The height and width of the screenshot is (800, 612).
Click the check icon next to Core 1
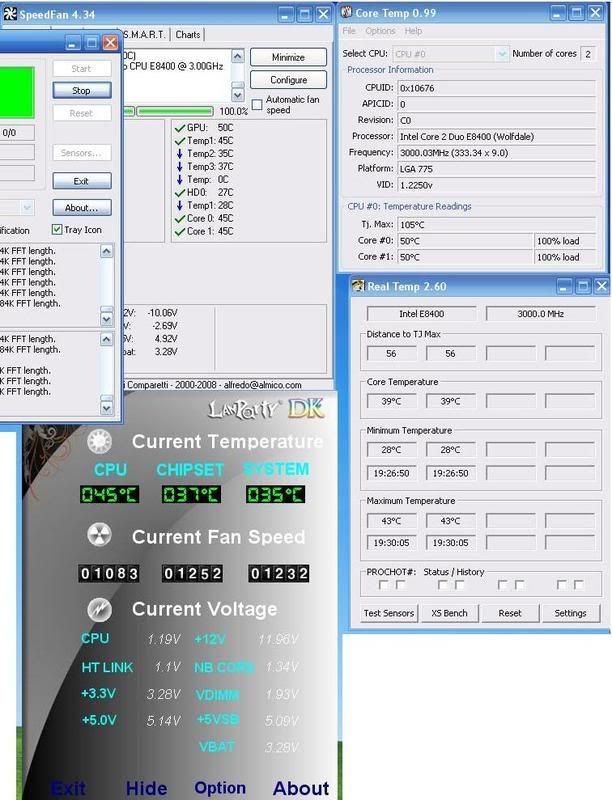click(180, 231)
